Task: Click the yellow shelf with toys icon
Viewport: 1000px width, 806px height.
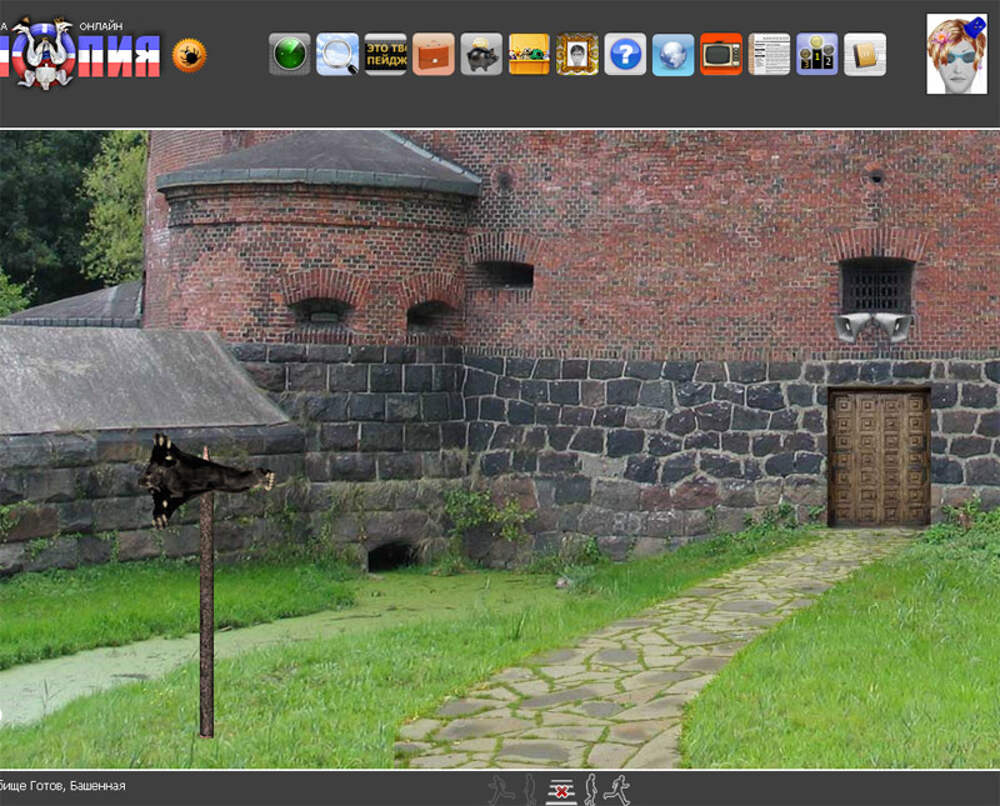Action: point(529,54)
